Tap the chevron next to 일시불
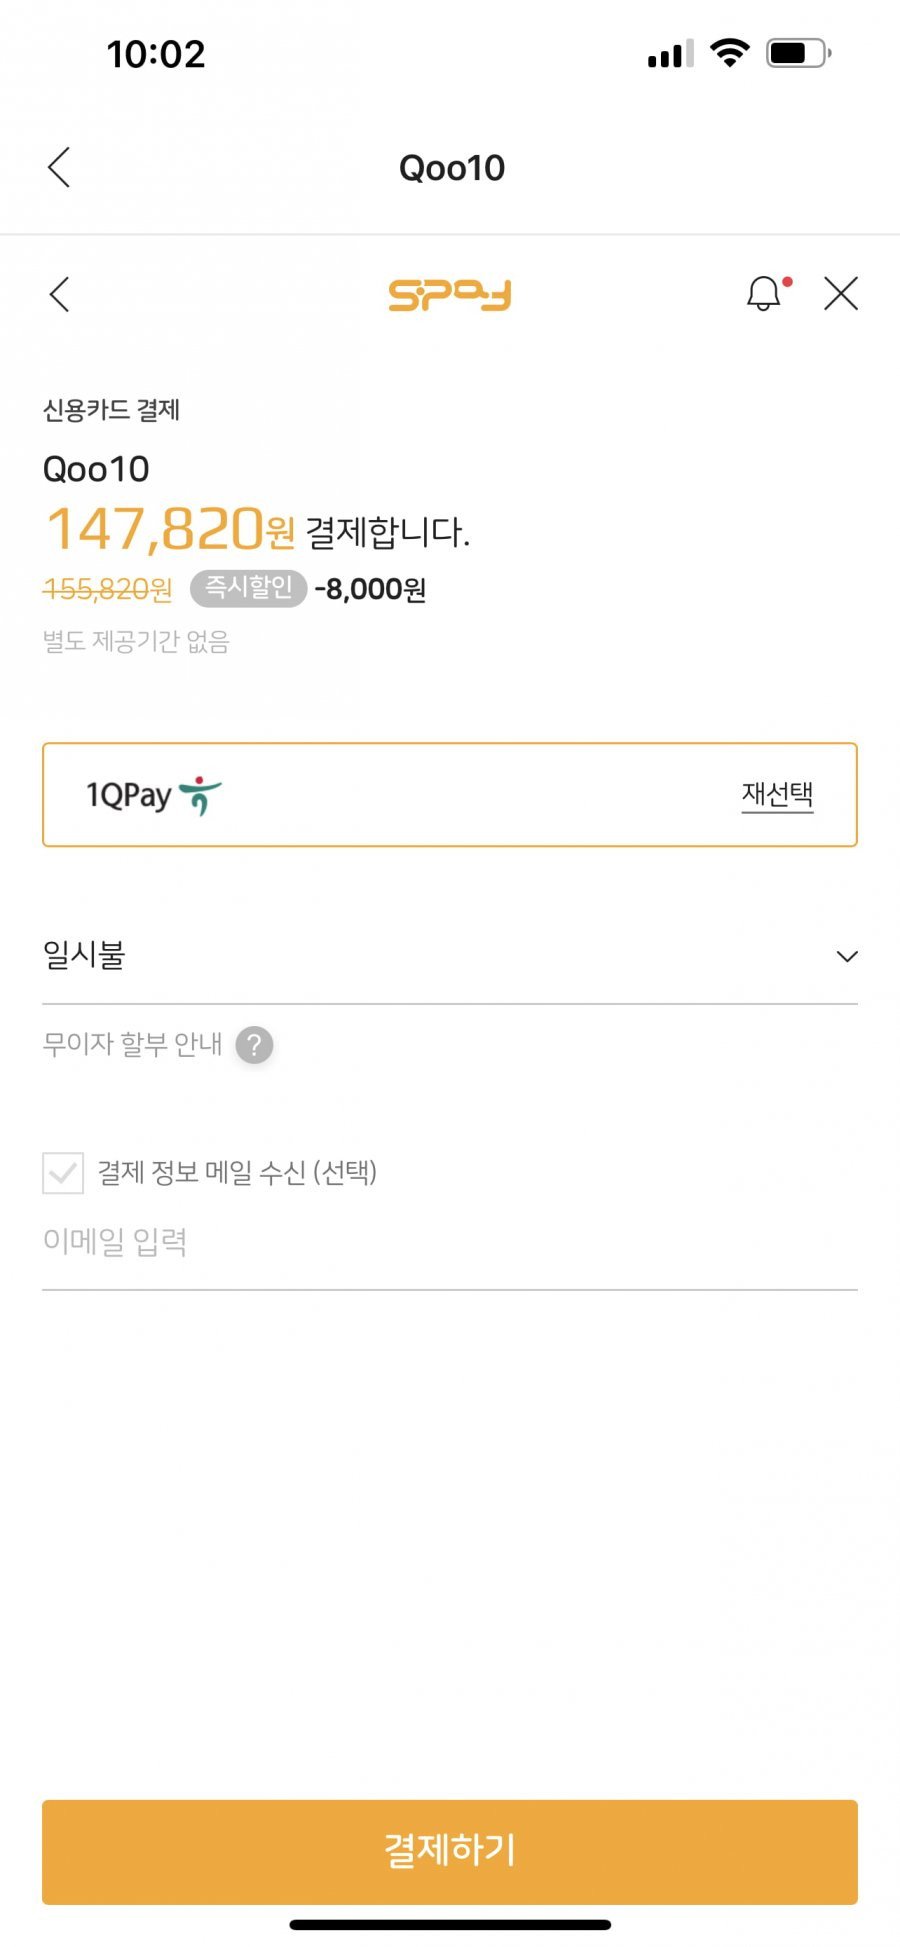 click(847, 957)
